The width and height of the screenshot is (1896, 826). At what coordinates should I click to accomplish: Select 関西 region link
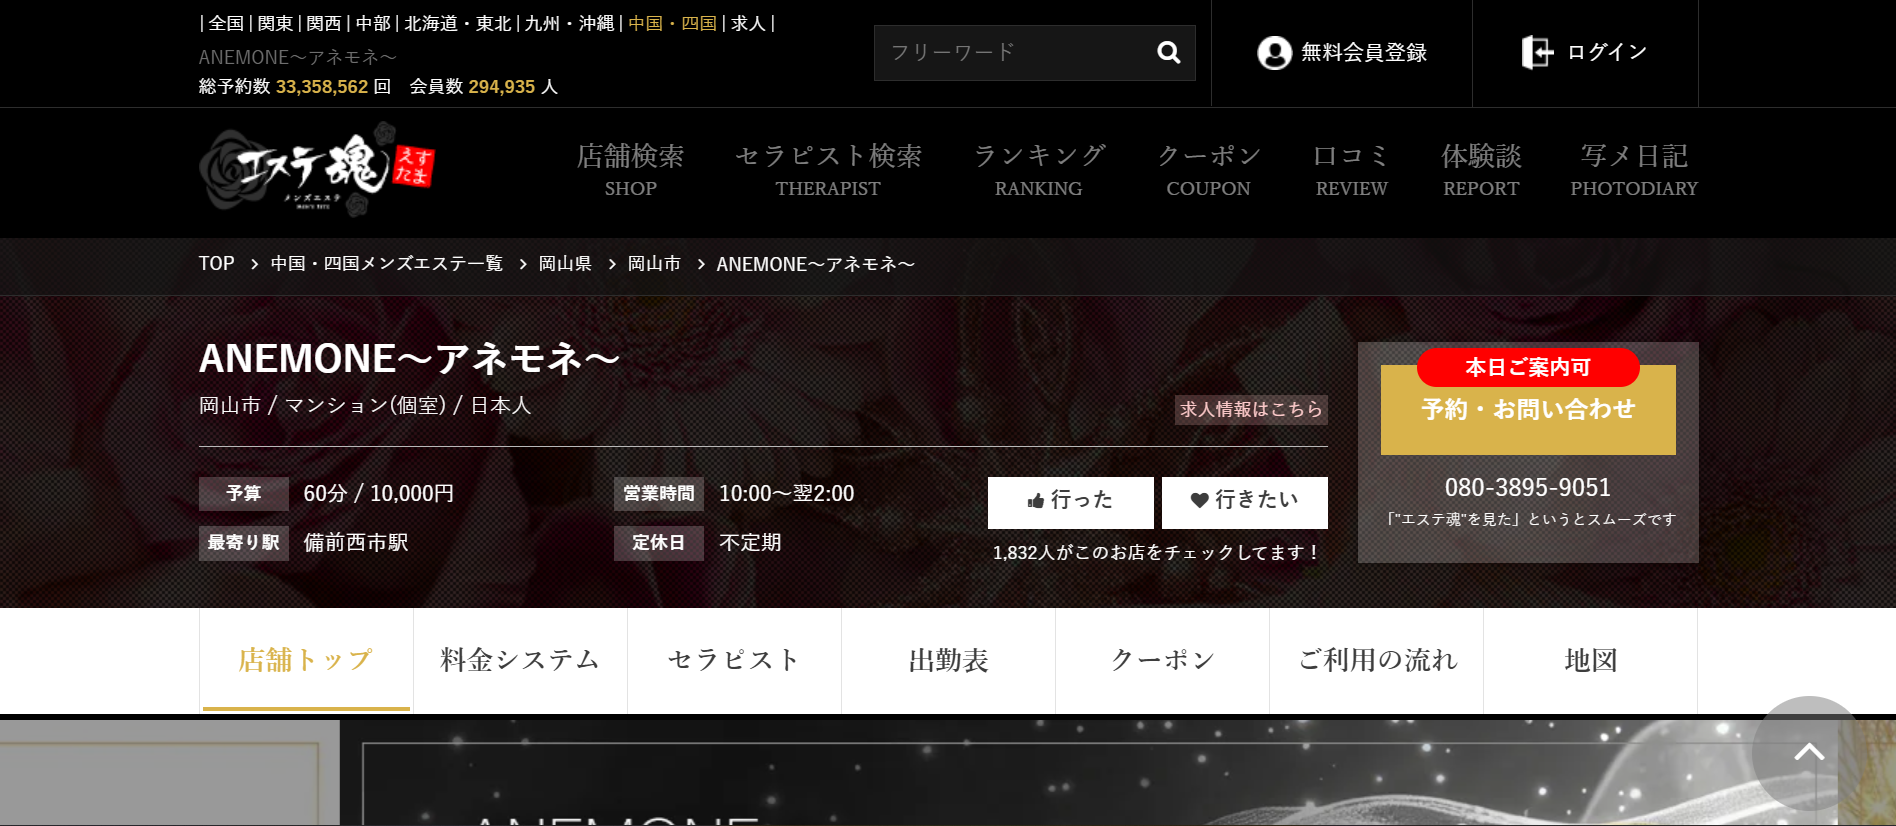pyautogui.click(x=324, y=23)
